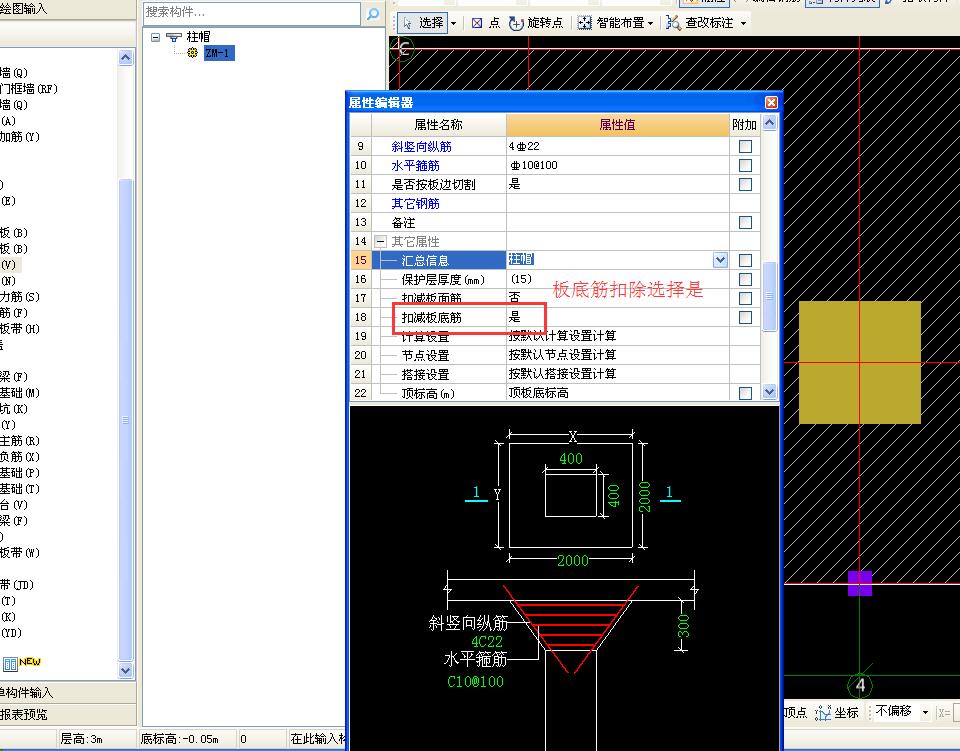Image resolution: width=960 pixels, height=751 pixels.
Task: Click the 属性值 column header
Action: (x=617, y=125)
